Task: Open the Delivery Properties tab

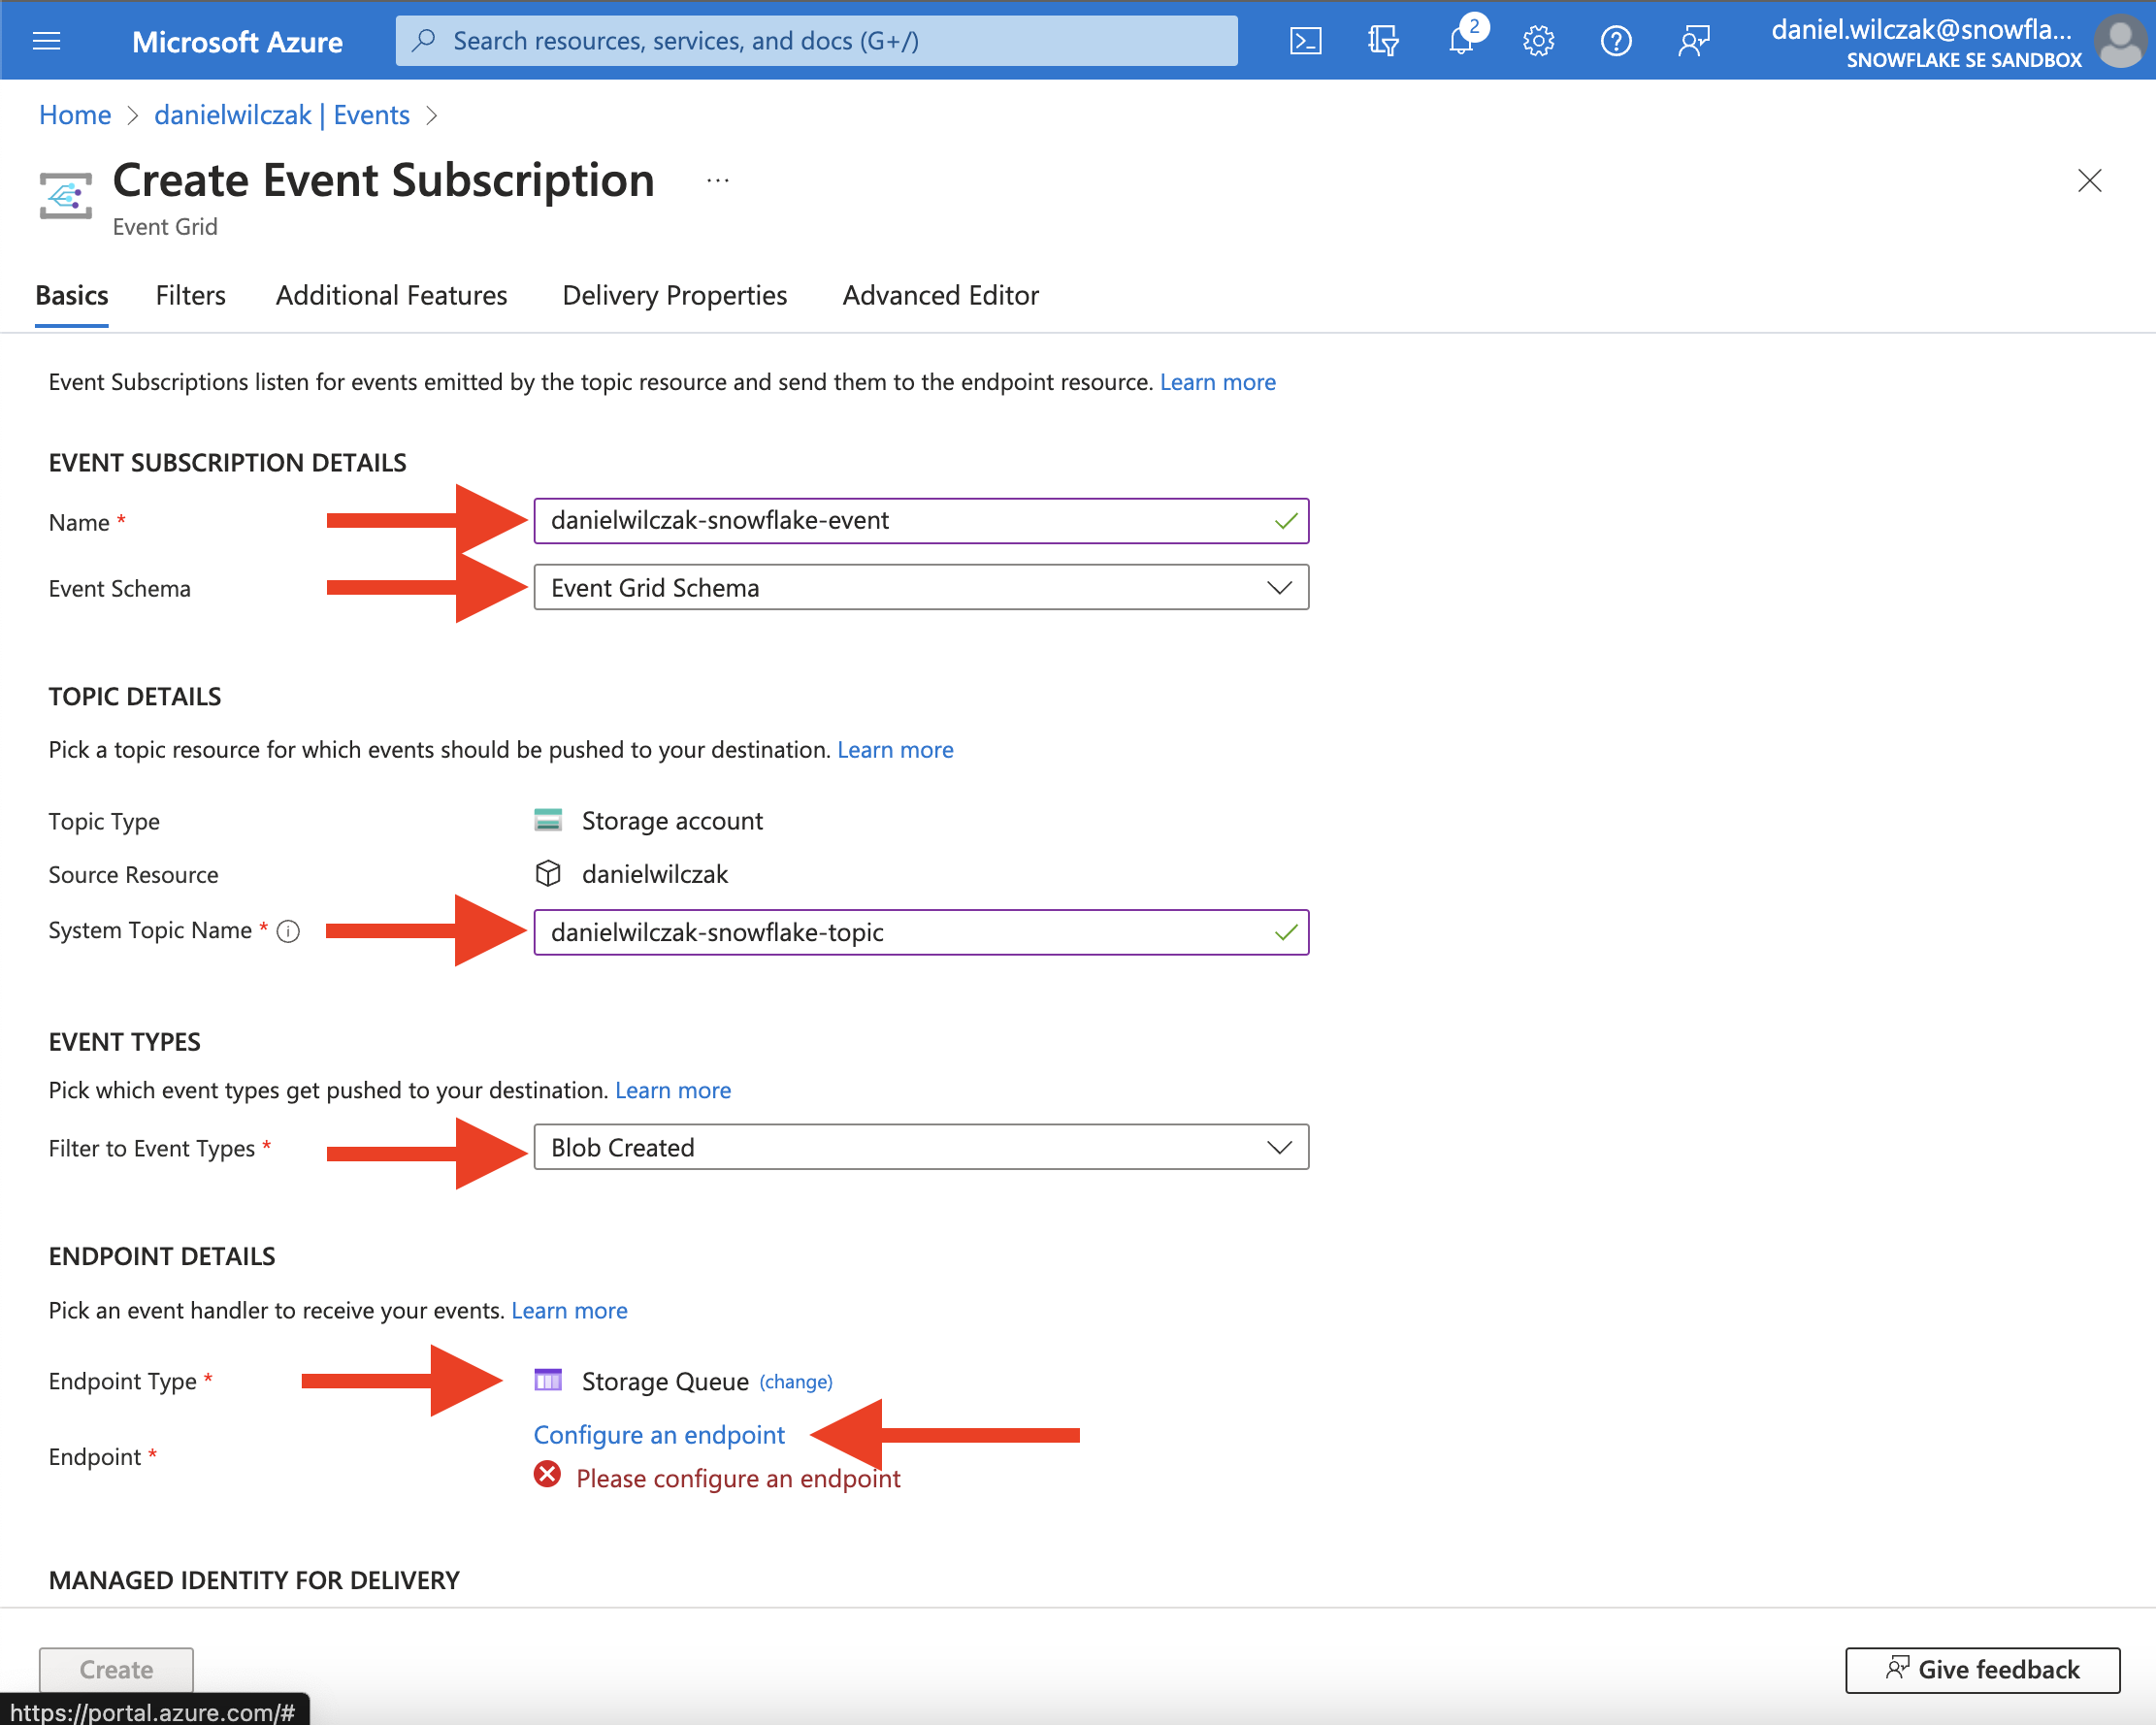Action: click(x=675, y=296)
